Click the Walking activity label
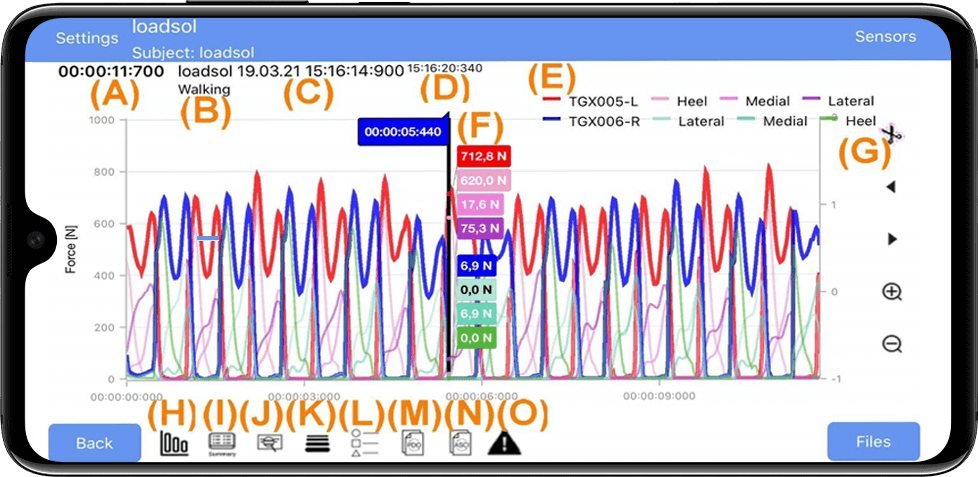The width and height of the screenshot is (978, 477). click(204, 89)
